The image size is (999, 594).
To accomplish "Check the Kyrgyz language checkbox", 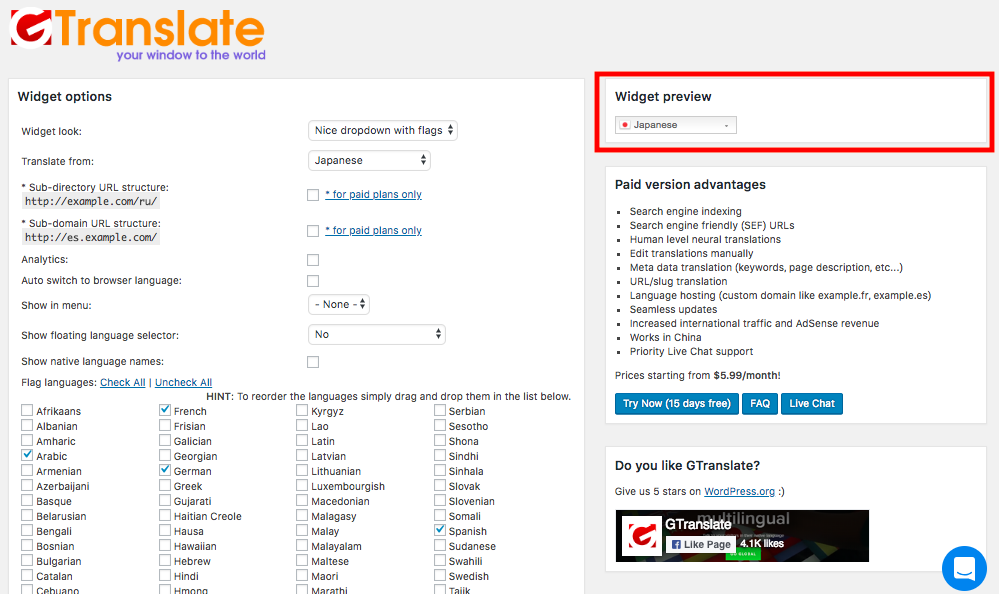I will tap(302, 410).
